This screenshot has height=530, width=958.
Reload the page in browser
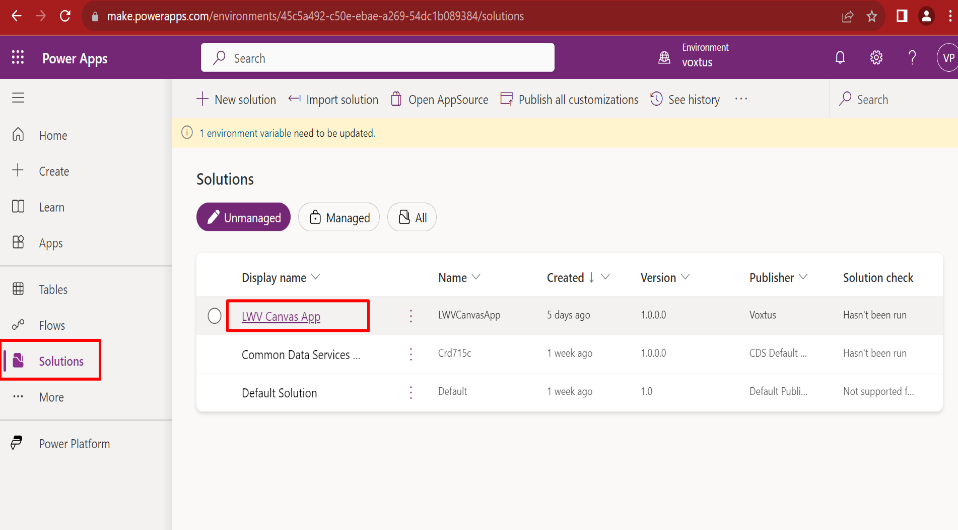coord(65,16)
